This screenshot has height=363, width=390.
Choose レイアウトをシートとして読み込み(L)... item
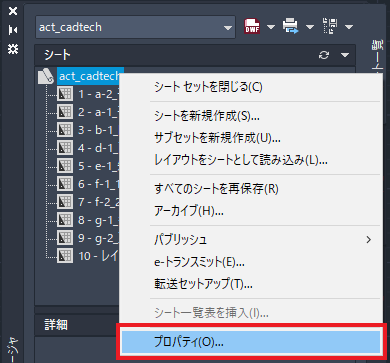pos(251,160)
